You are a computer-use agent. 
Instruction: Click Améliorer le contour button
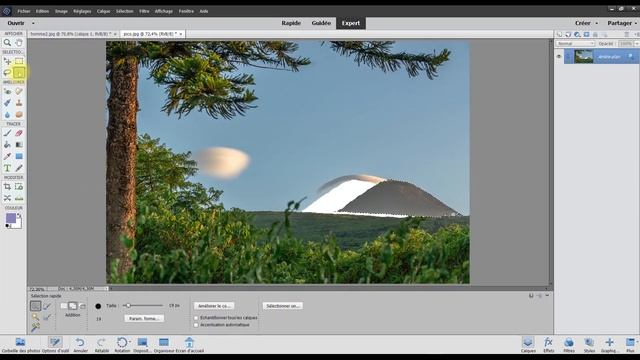pos(214,306)
